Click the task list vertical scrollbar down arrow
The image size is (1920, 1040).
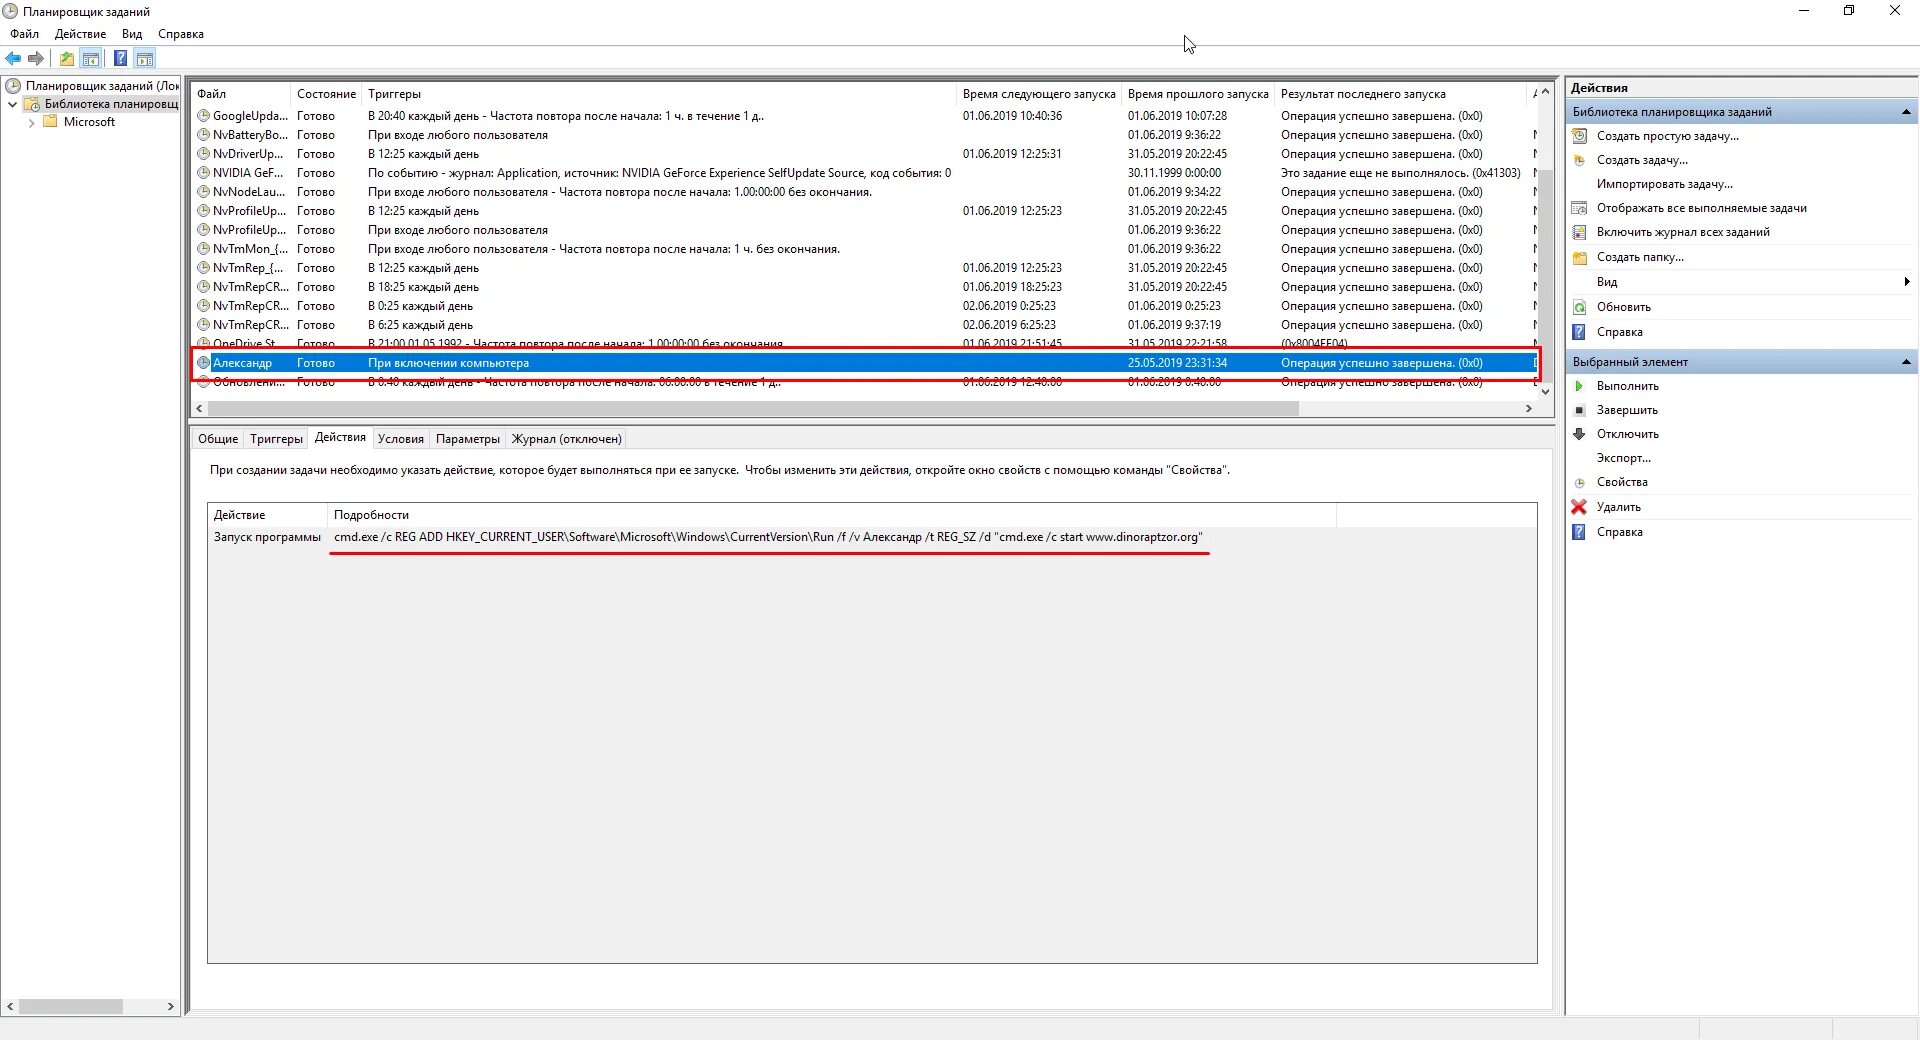tap(1545, 392)
